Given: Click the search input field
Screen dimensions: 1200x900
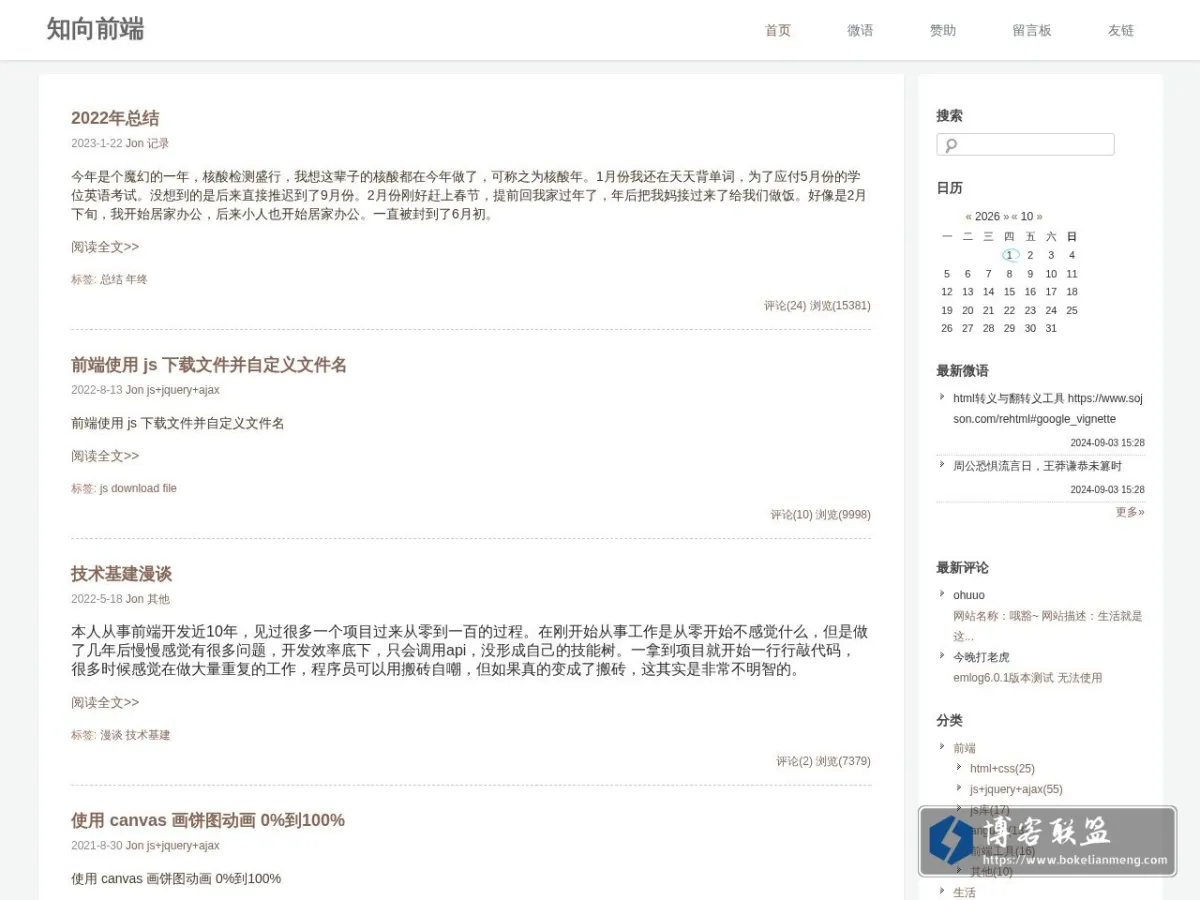Looking at the screenshot, I should pyautogui.click(x=1025, y=145).
